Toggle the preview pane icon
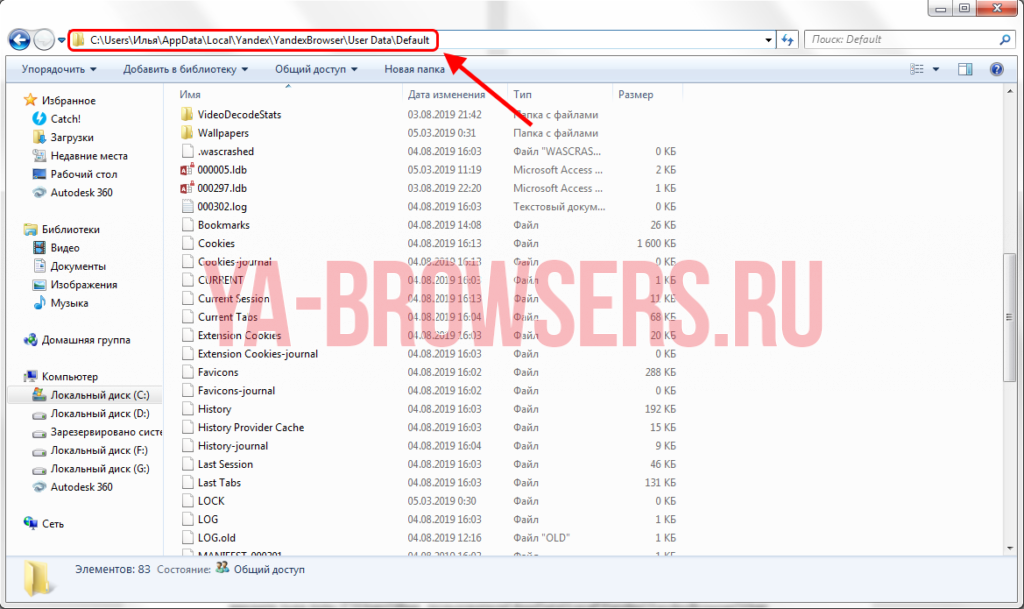 [965, 69]
